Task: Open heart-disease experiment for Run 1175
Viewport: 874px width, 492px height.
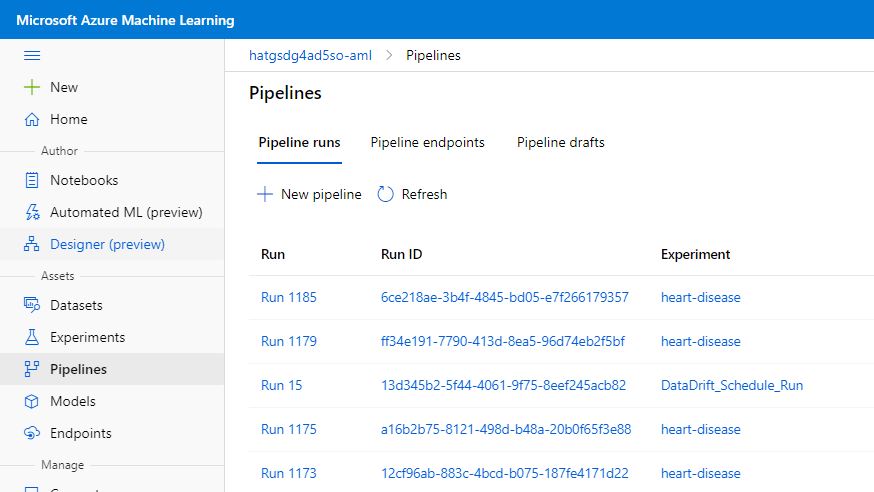Action: (701, 429)
